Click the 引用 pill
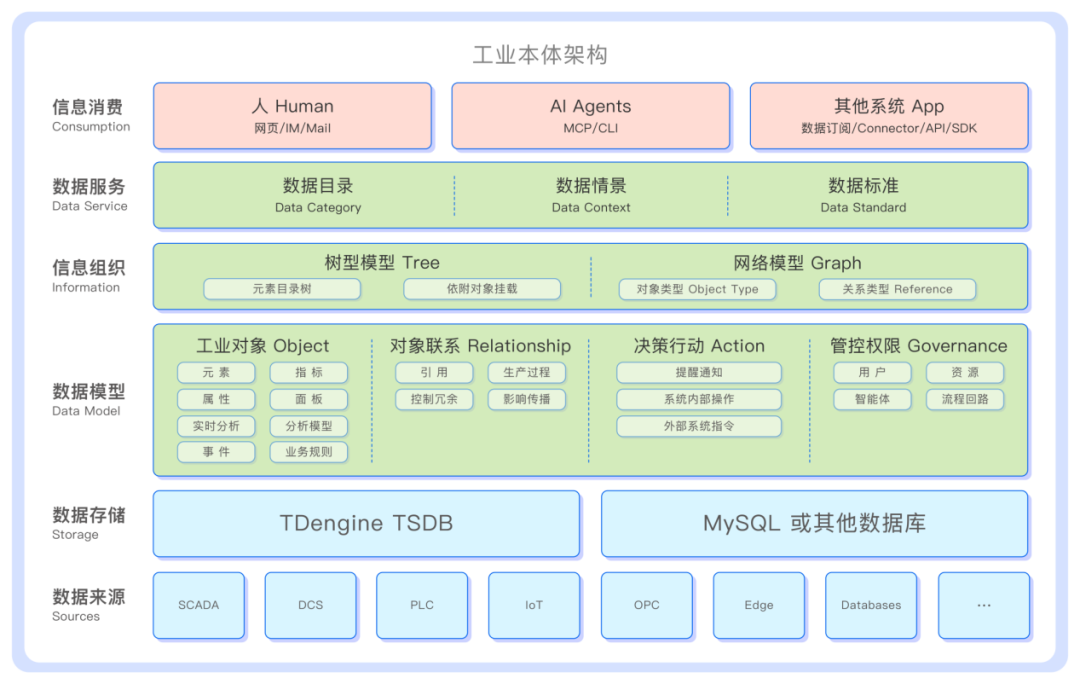The width and height of the screenshot is (1080, 684). point(434,373)
